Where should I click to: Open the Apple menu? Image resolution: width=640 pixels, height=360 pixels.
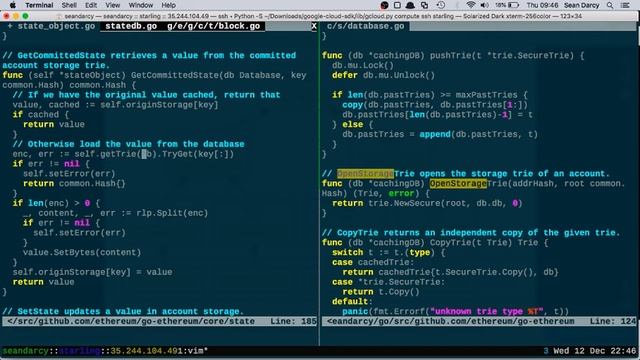pos(13,5)
